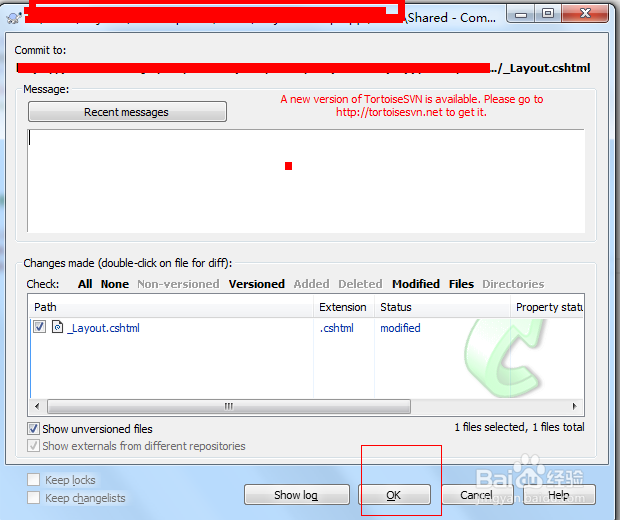Check None of the files
This screenshot has width=620, height=520.
click(115, 284)
